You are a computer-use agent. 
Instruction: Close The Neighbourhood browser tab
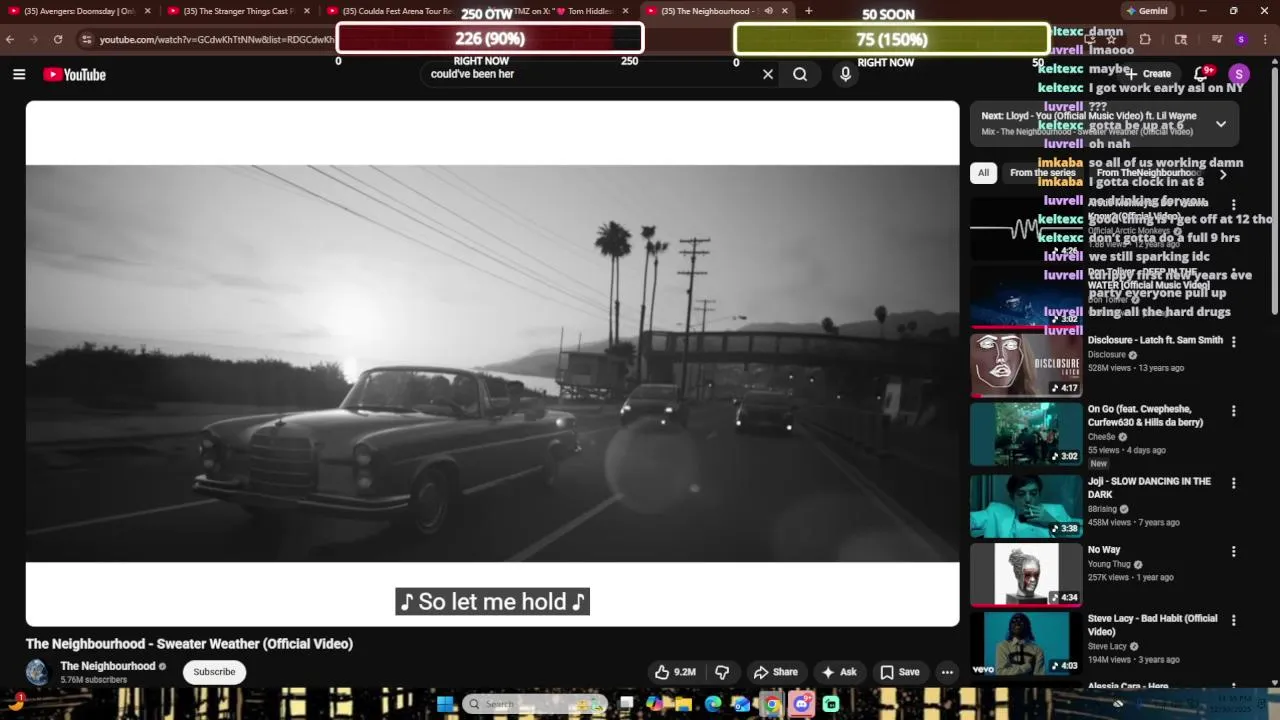[x=784, y=11]
